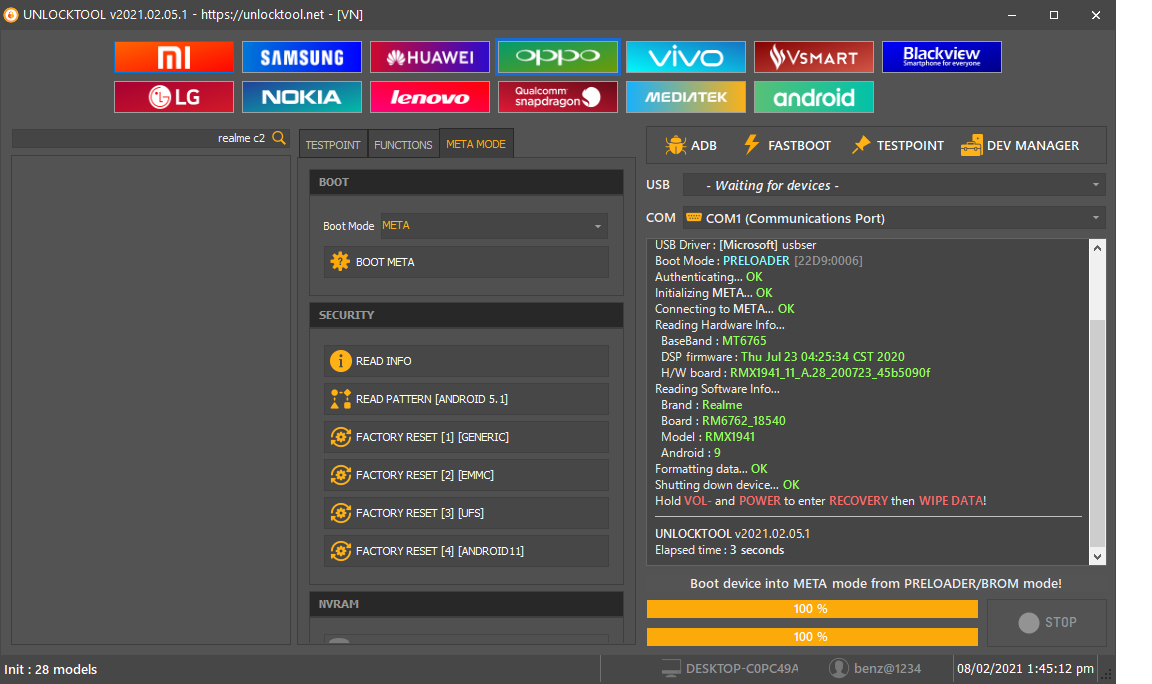Screen dimensions: 1152x684
Task: Click the READ INFO button
Action: (466, 361)
